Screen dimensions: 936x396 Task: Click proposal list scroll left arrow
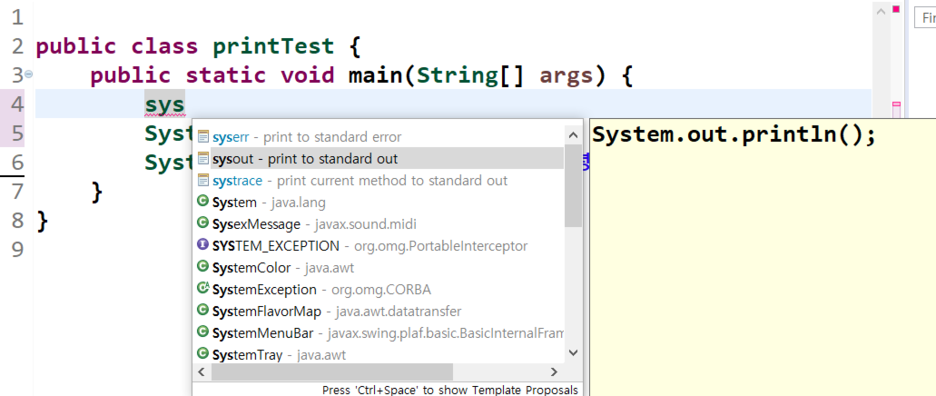(x=201, y=372)
